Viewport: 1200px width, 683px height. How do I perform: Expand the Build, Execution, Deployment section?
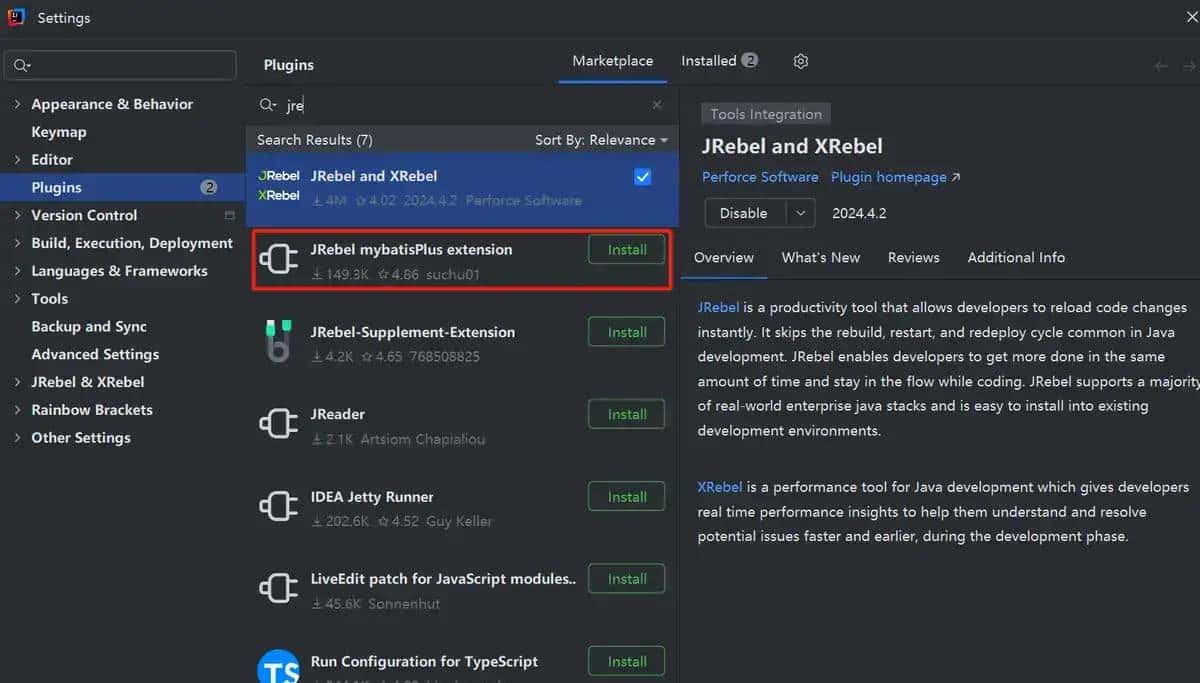(17, 243)
